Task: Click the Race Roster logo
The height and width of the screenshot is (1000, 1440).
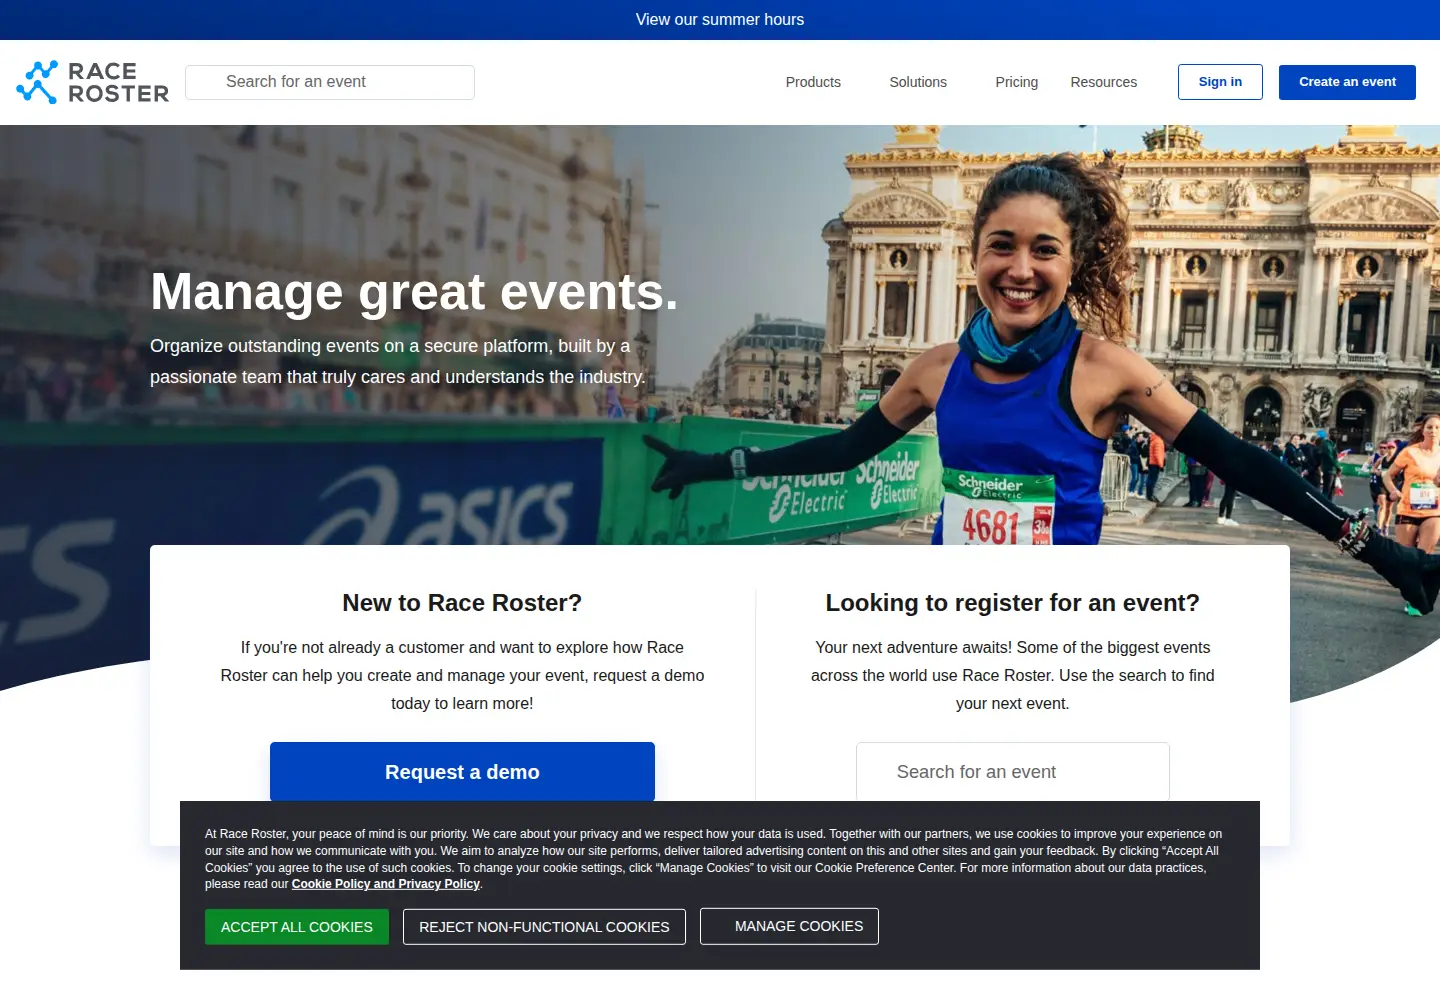Action: (93, 82)
